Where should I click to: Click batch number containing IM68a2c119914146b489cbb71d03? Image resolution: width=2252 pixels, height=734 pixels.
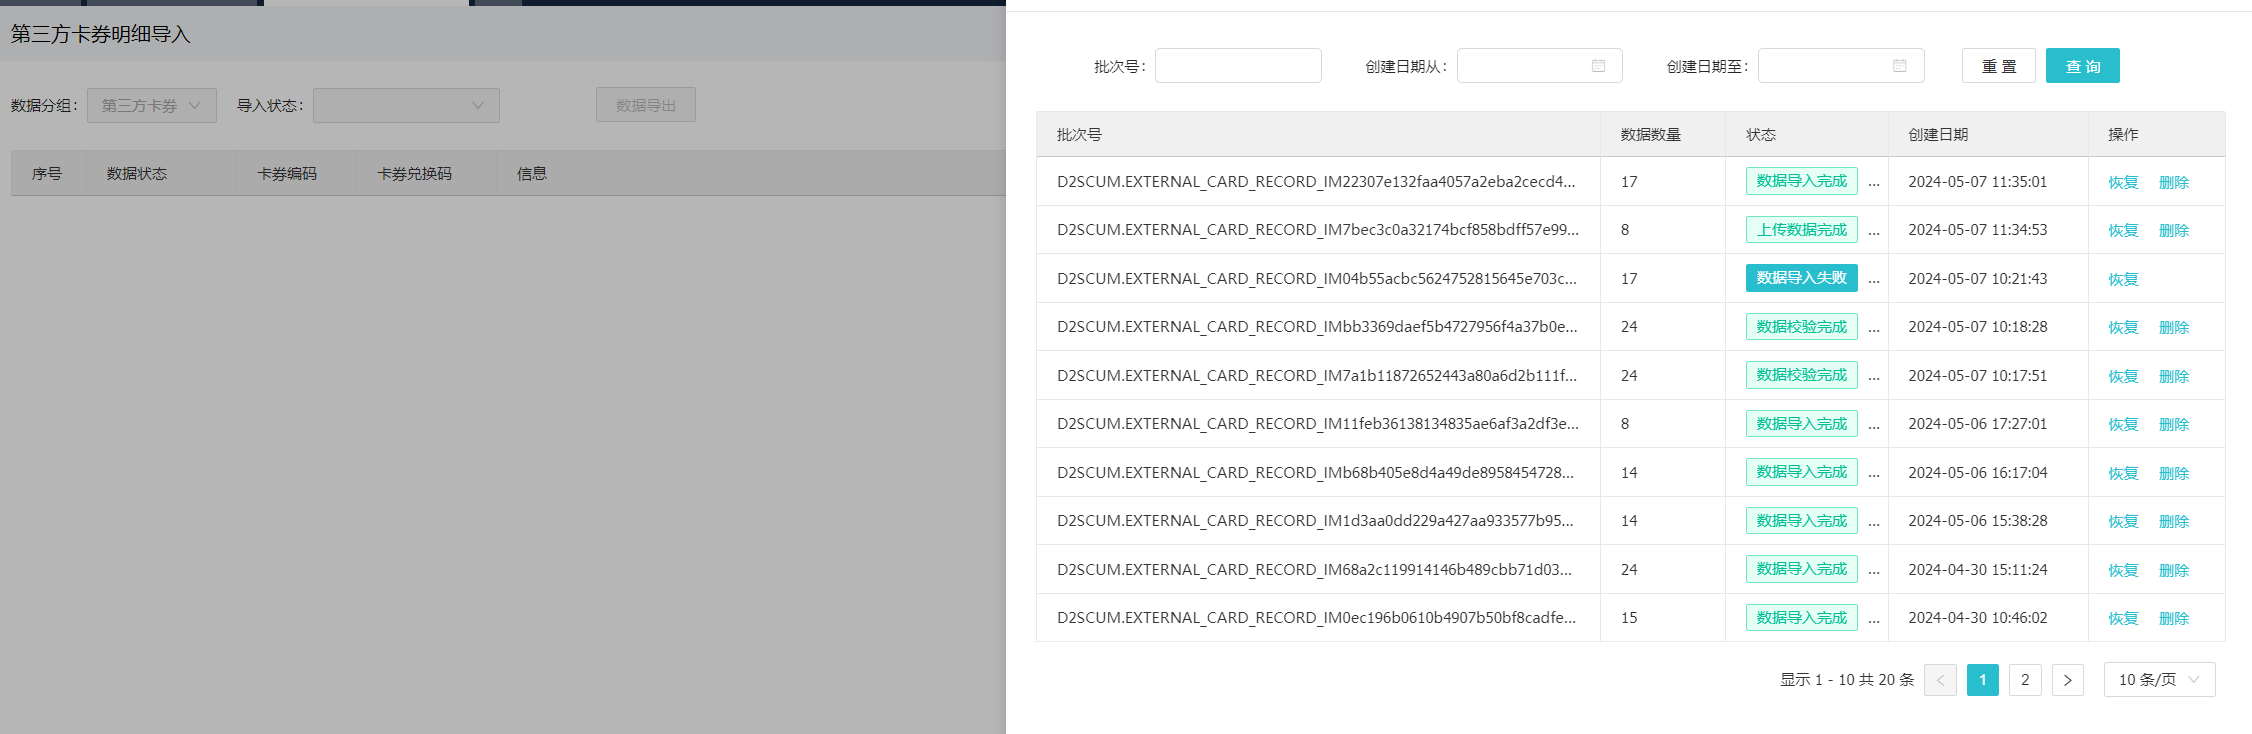1314,569
